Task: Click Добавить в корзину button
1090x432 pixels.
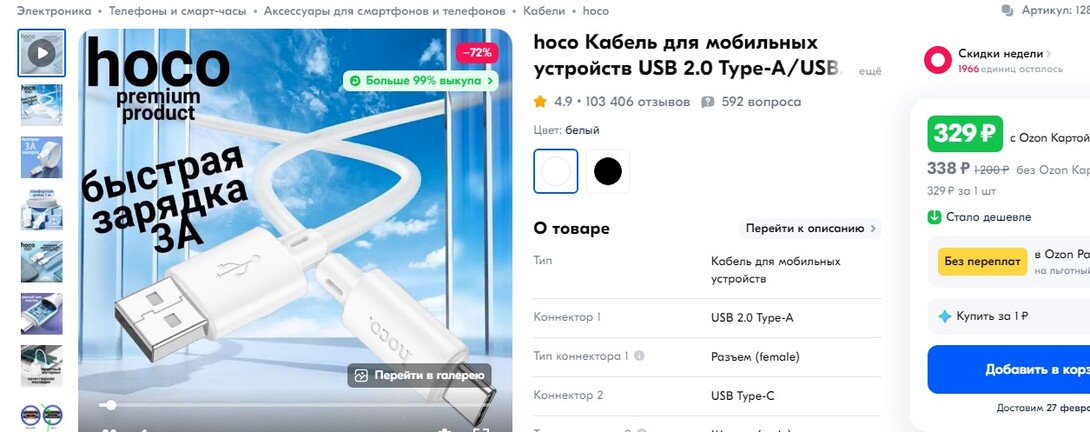Action: (x=1009, y=369)
